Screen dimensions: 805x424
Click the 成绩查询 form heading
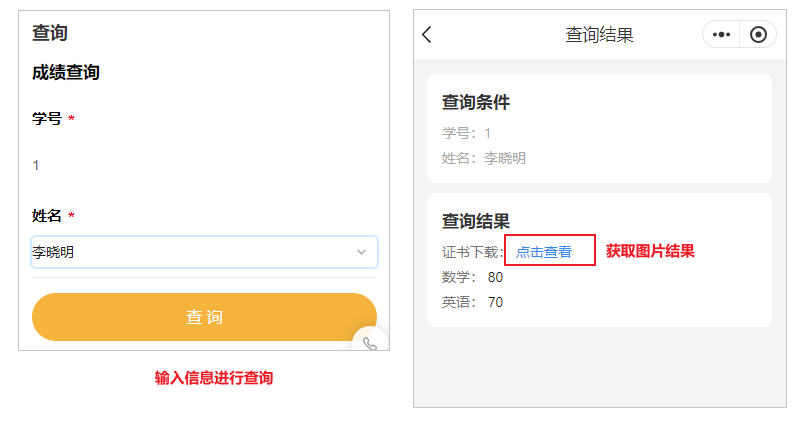tap(66, 72)
